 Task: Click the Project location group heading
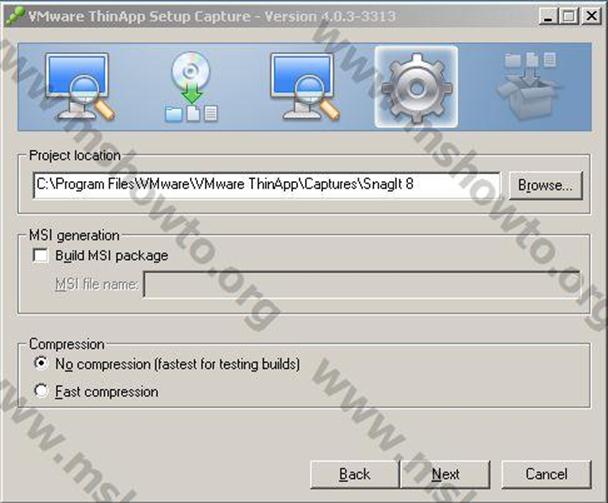[75, 156]
